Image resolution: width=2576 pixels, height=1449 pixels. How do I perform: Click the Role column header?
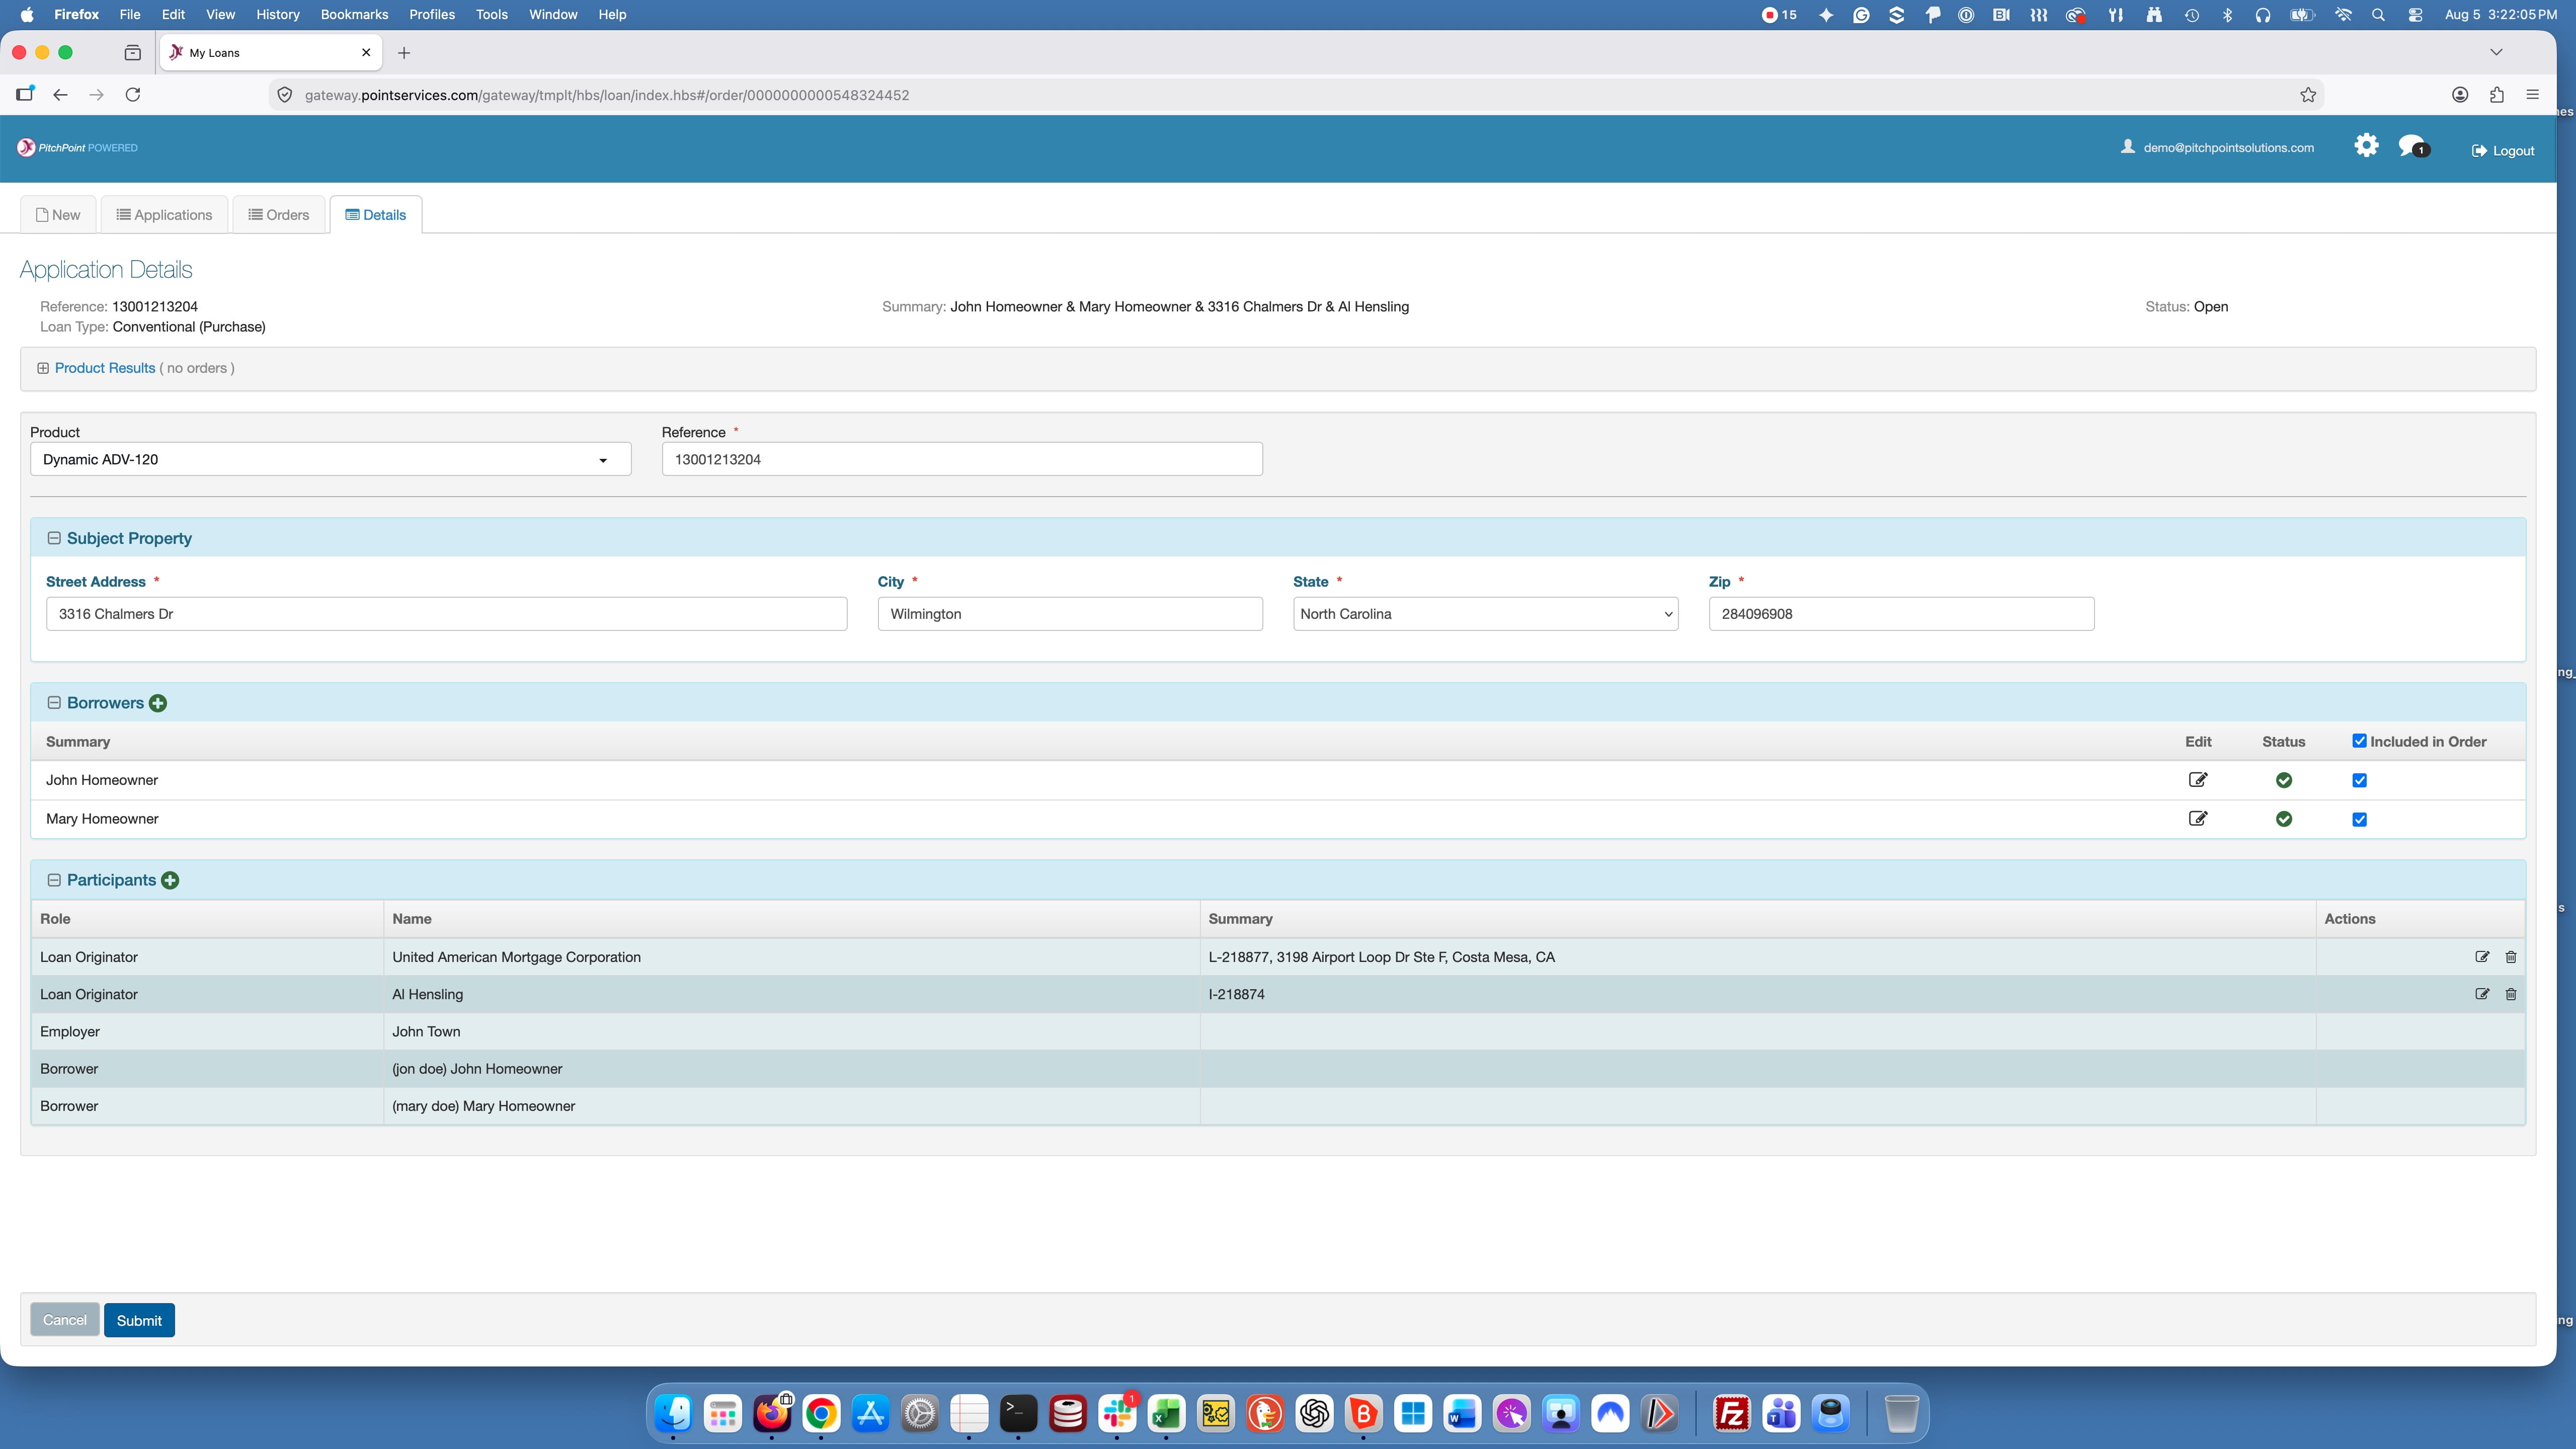point(207,919)
